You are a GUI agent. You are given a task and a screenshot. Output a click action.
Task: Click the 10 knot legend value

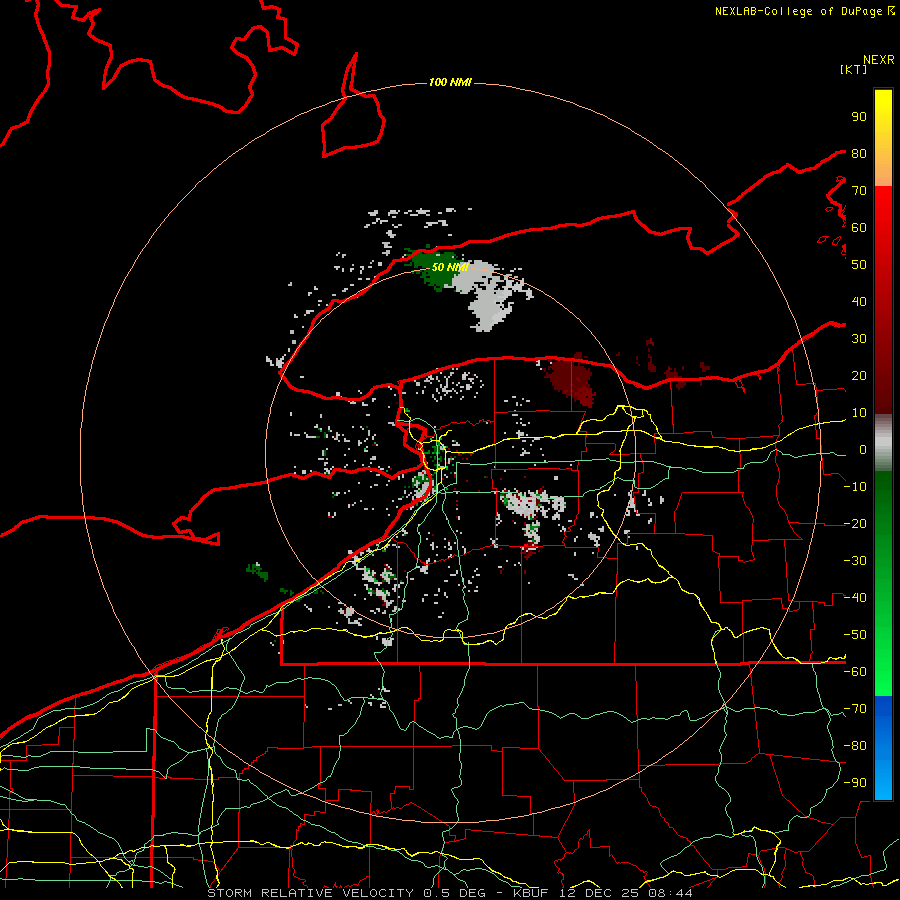pyautogui.click(x=859, y=413)
